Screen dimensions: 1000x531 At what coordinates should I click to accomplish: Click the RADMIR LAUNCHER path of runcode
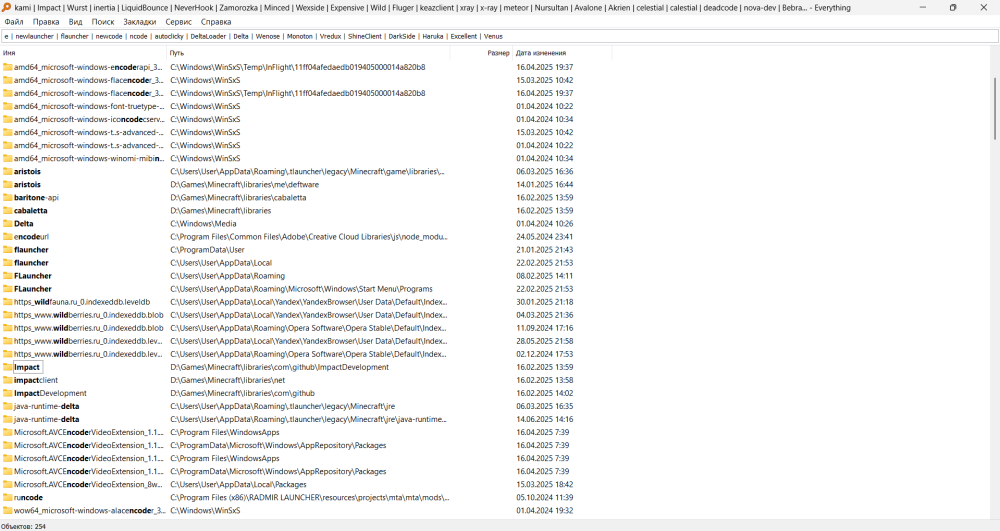pyautogui.click(x=309, y=497)
